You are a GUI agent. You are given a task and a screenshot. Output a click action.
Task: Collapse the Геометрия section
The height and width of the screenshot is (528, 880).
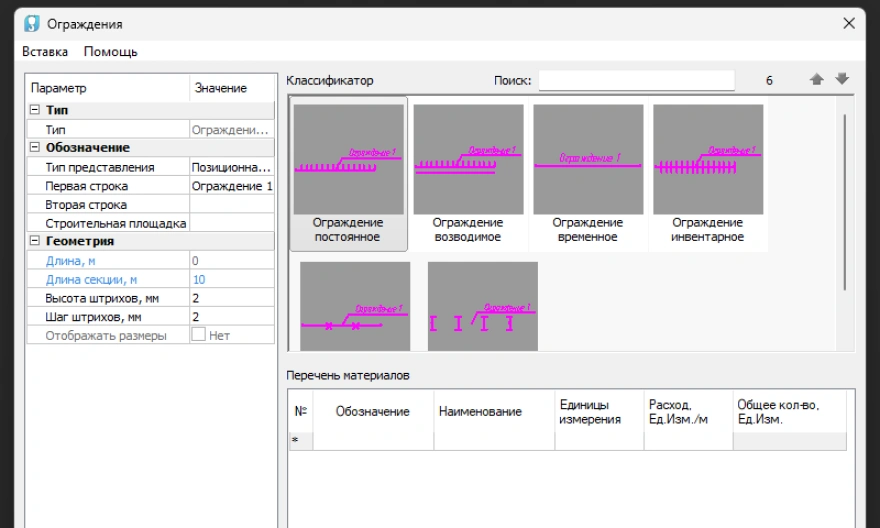click(35, 241)
